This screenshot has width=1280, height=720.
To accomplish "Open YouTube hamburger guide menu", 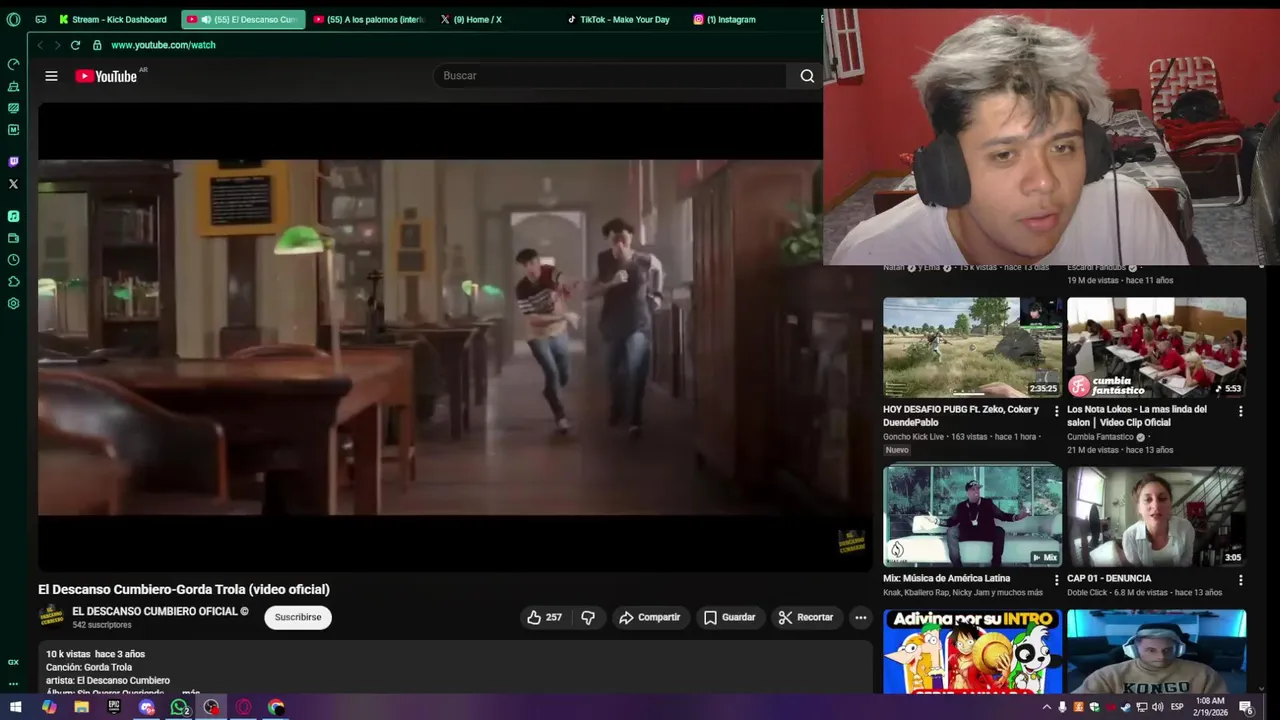I will point(51,76).
